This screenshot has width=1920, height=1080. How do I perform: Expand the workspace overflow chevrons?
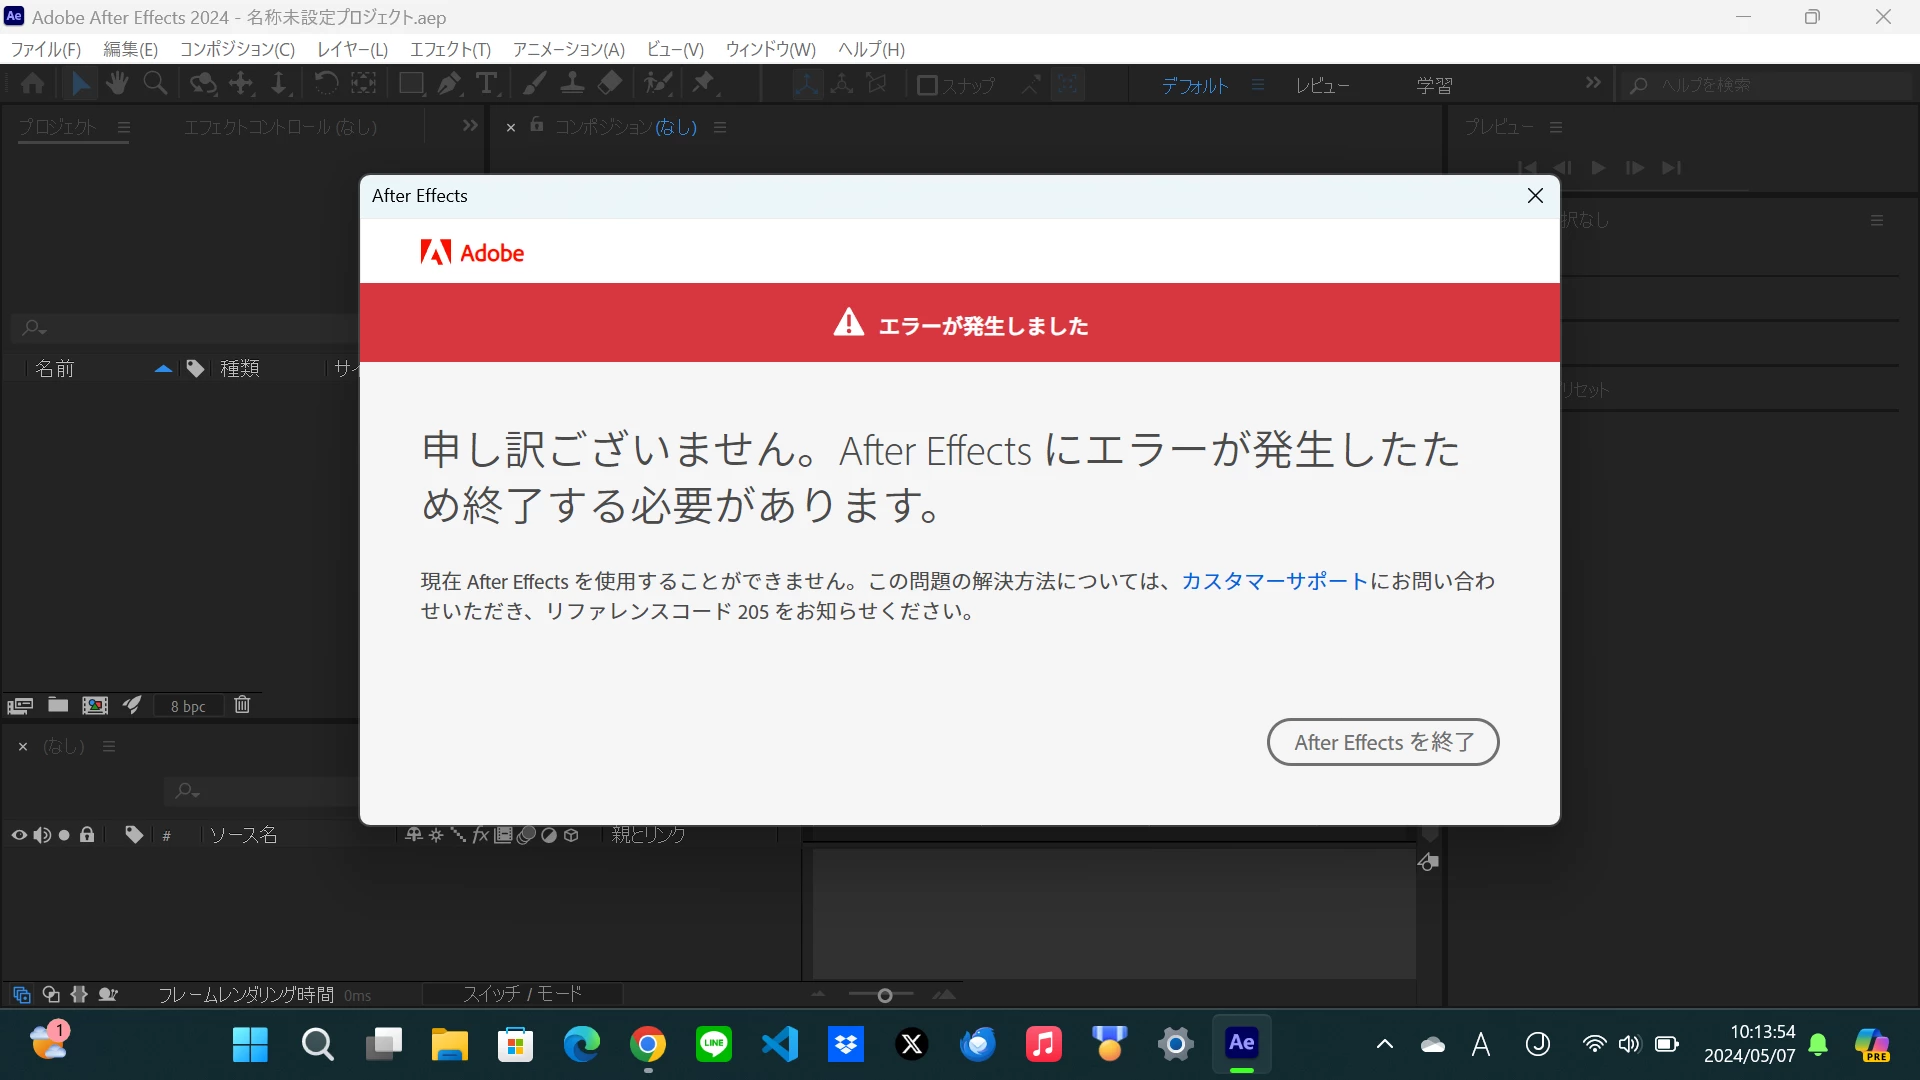(1593, 83)
